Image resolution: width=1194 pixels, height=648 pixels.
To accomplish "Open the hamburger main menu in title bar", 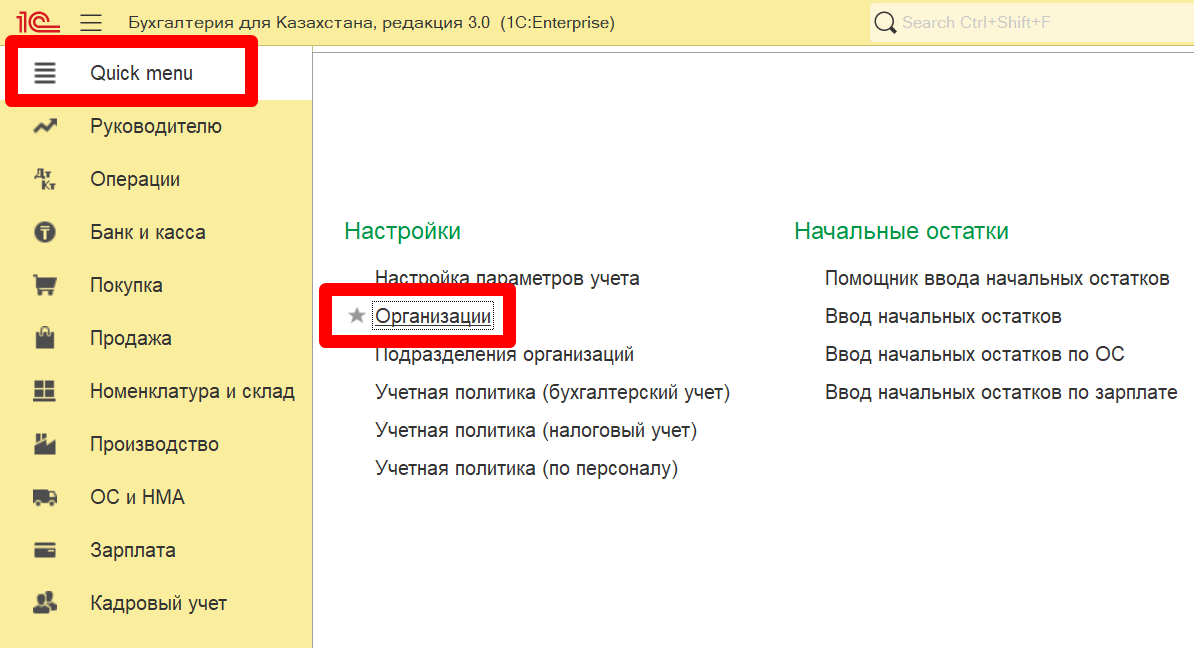I will pyautogui.click(x=91, y=23).
